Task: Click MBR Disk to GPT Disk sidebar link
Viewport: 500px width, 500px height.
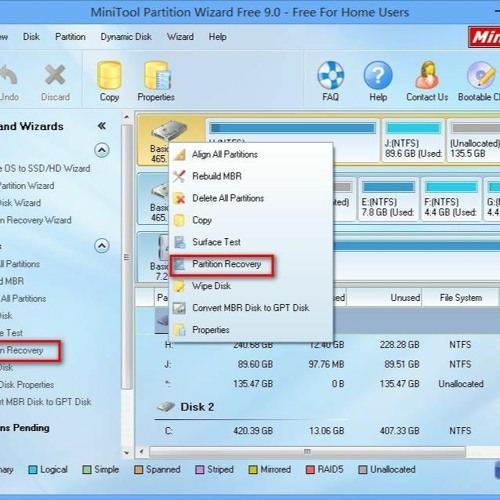Action: tap(46, 402)
